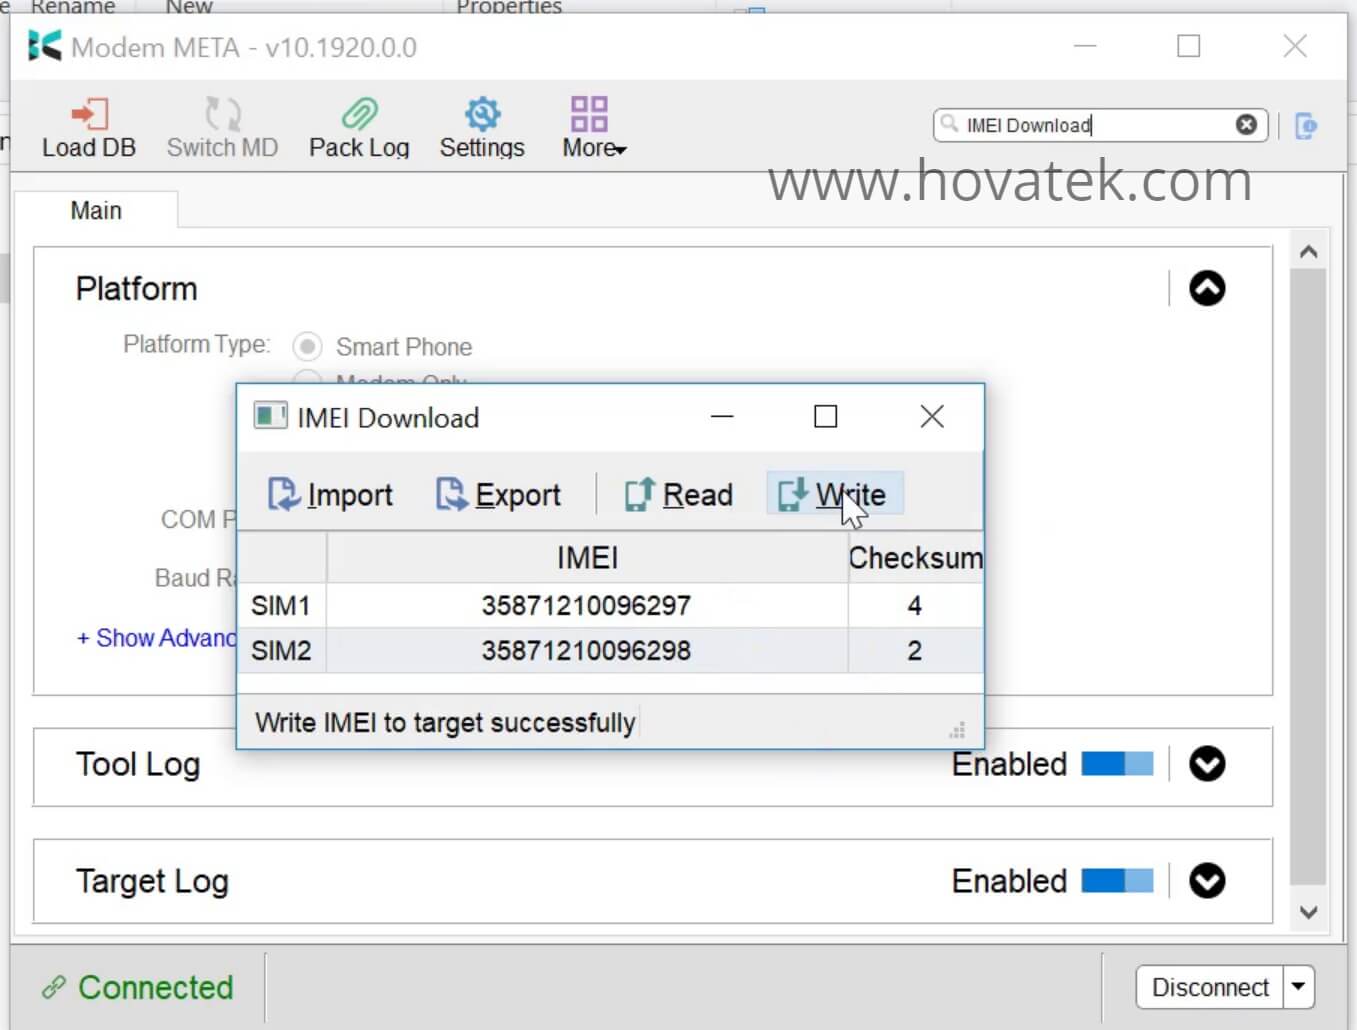Open Load DB in the toolbar

point(89,126)
